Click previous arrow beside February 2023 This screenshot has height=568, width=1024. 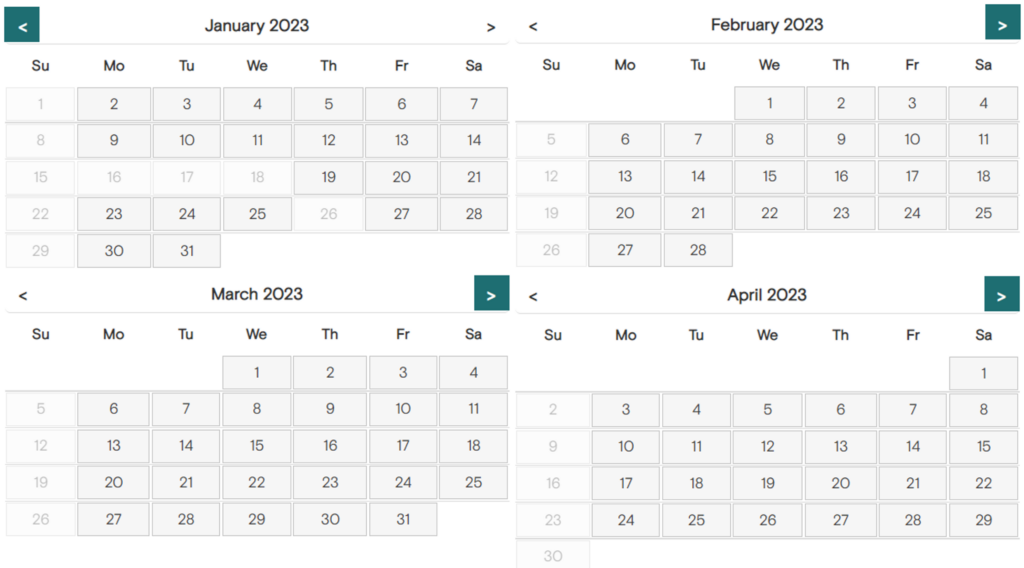pyautogui.click(x=533, y=26)
